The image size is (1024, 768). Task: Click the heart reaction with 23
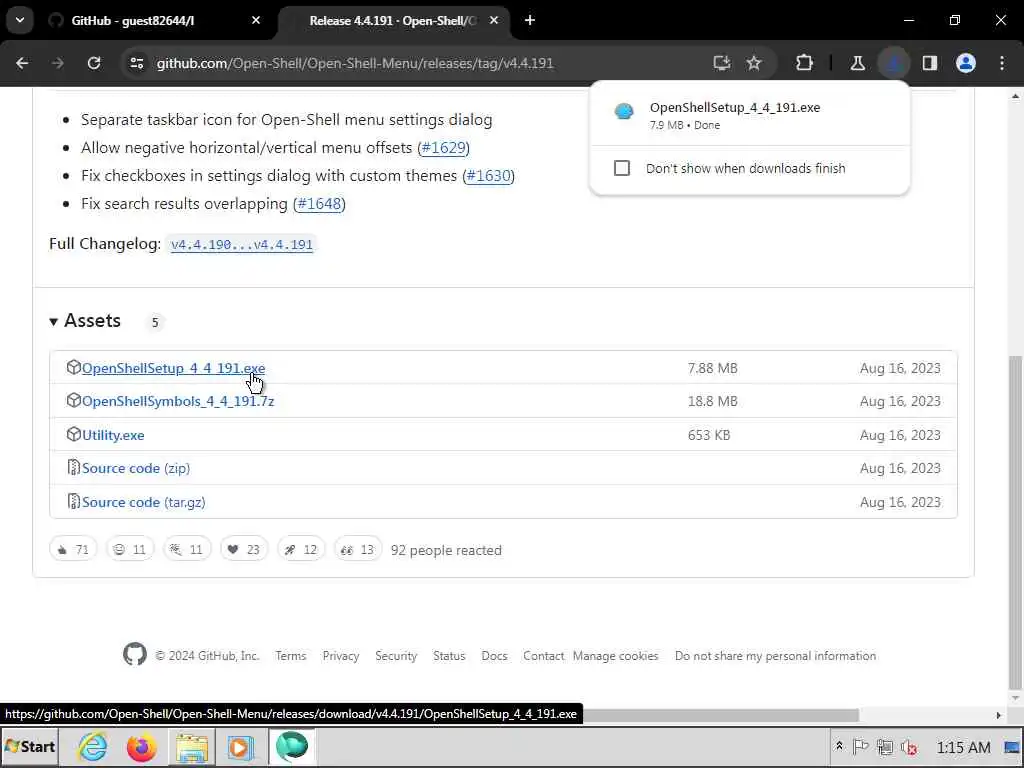244,549
